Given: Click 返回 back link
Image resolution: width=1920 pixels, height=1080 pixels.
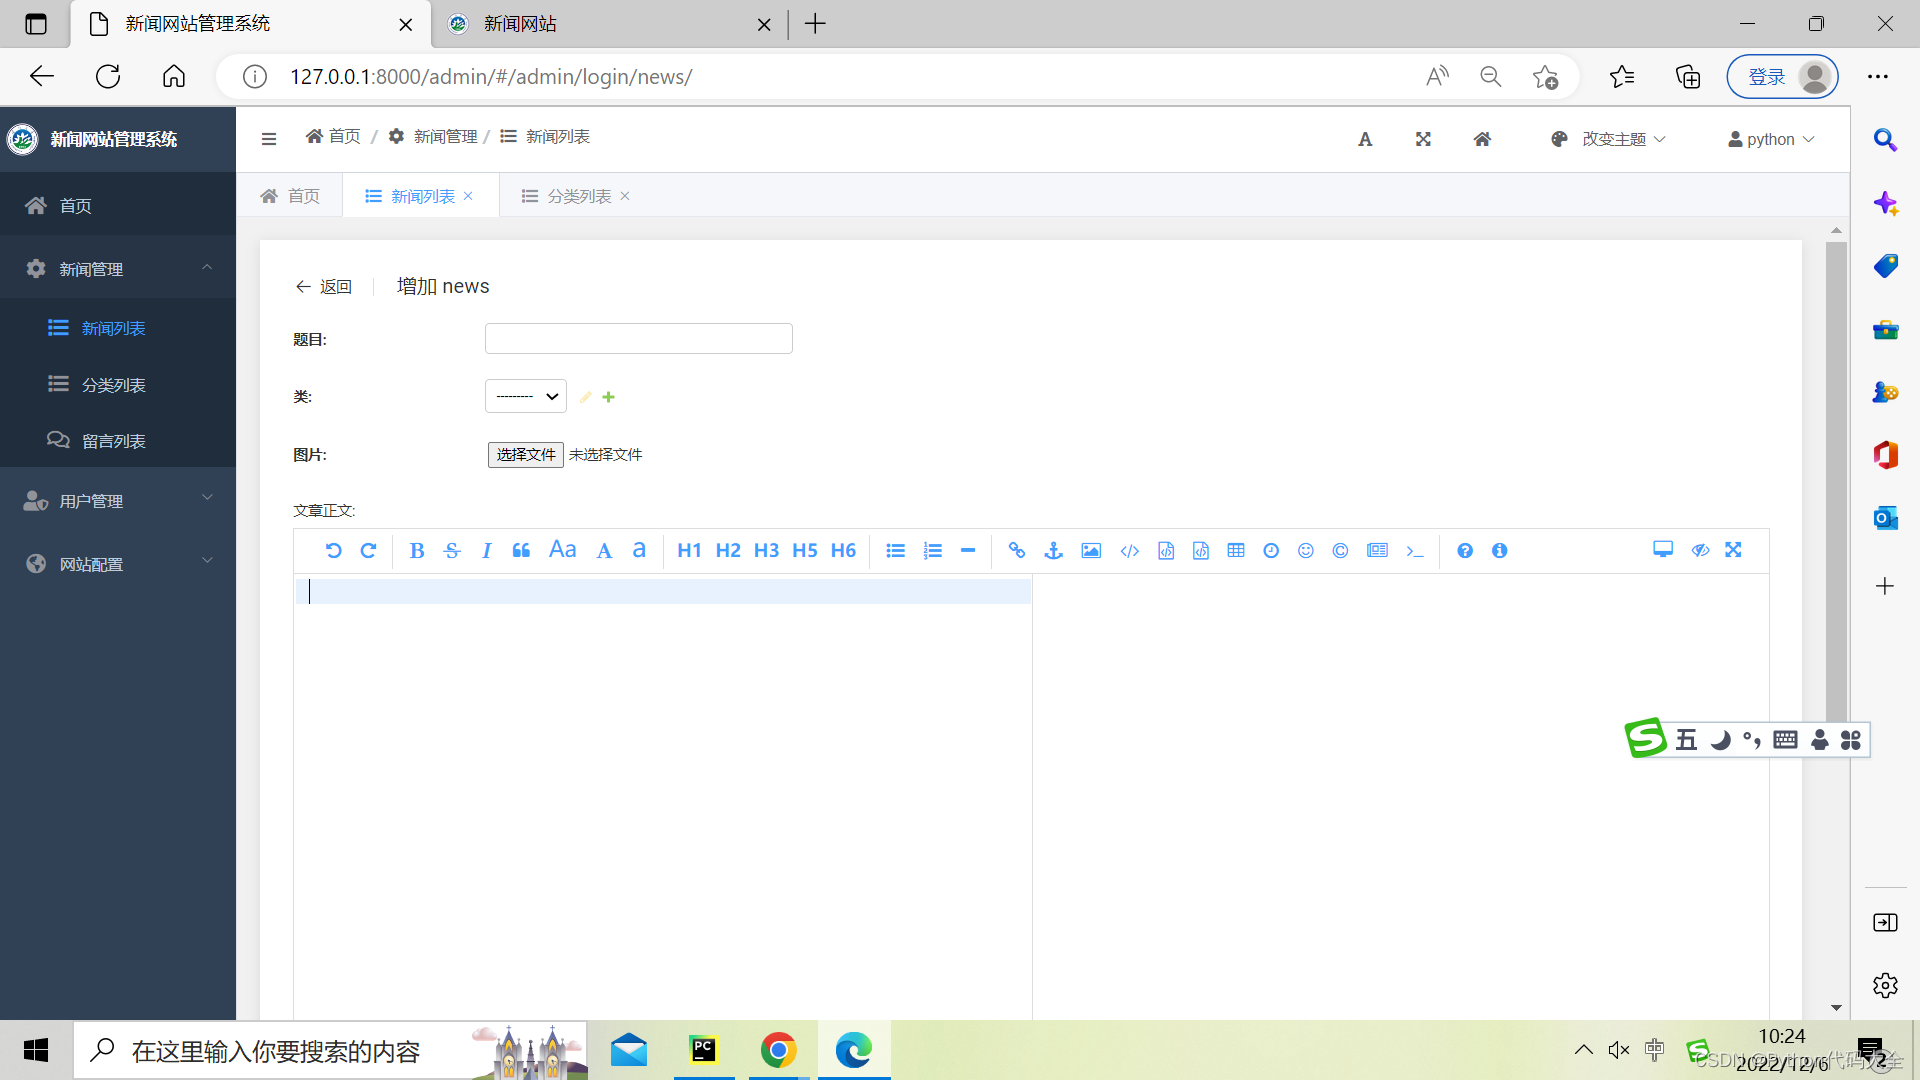Looking at the screenshot, I should point(323,287).
